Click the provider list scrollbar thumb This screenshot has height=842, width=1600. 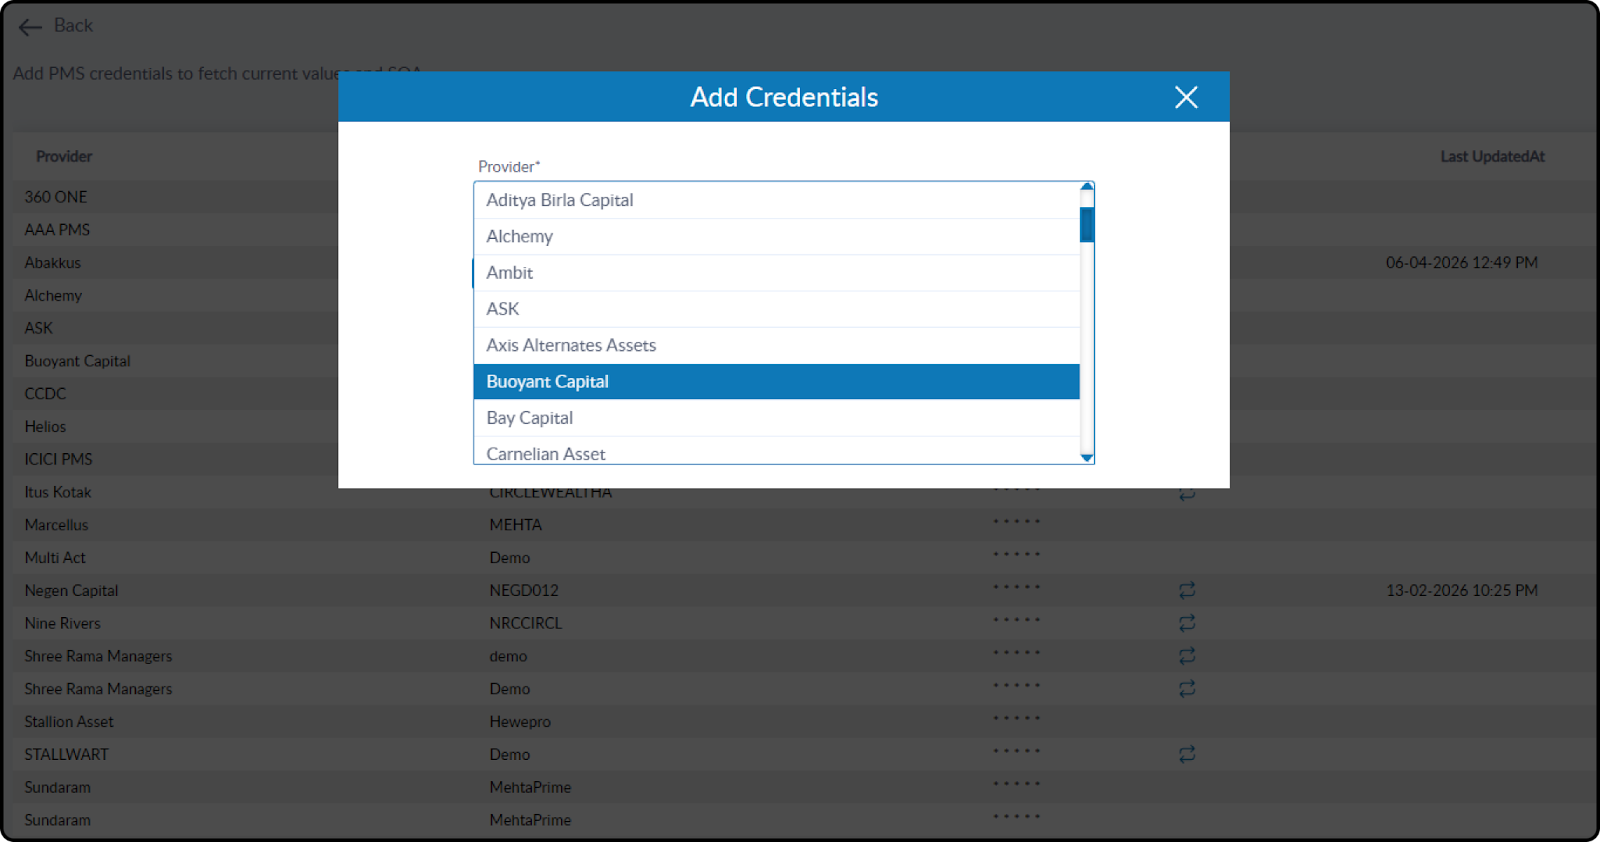tap(1087, 225)
